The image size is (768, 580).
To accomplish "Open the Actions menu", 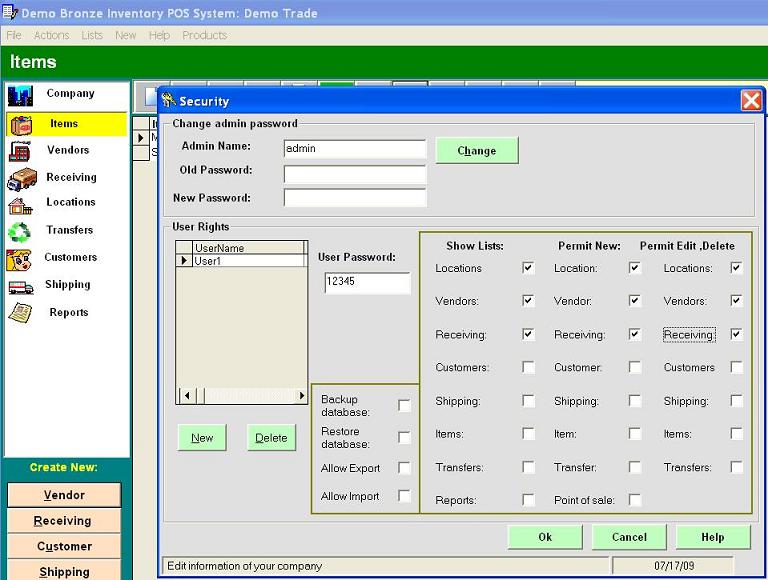I will (x=51, y=35).
